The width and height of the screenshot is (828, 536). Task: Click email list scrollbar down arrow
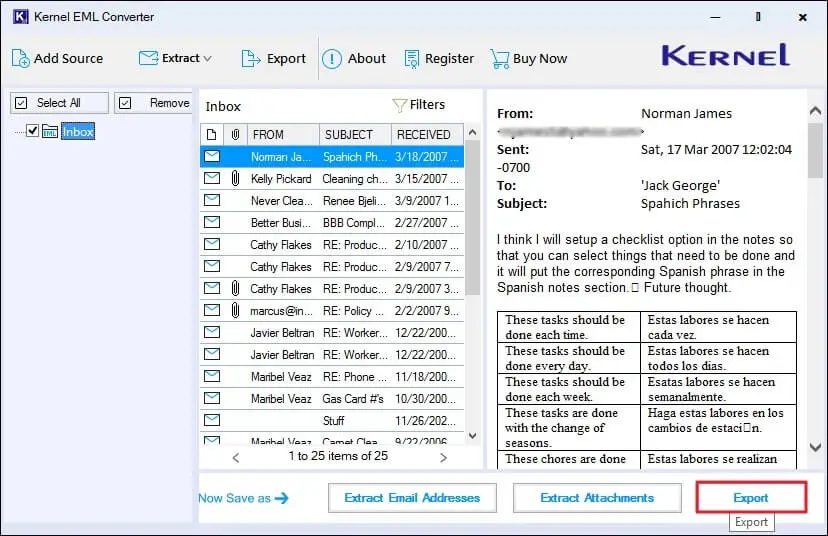pyautogui.click(x=473, y=436)
